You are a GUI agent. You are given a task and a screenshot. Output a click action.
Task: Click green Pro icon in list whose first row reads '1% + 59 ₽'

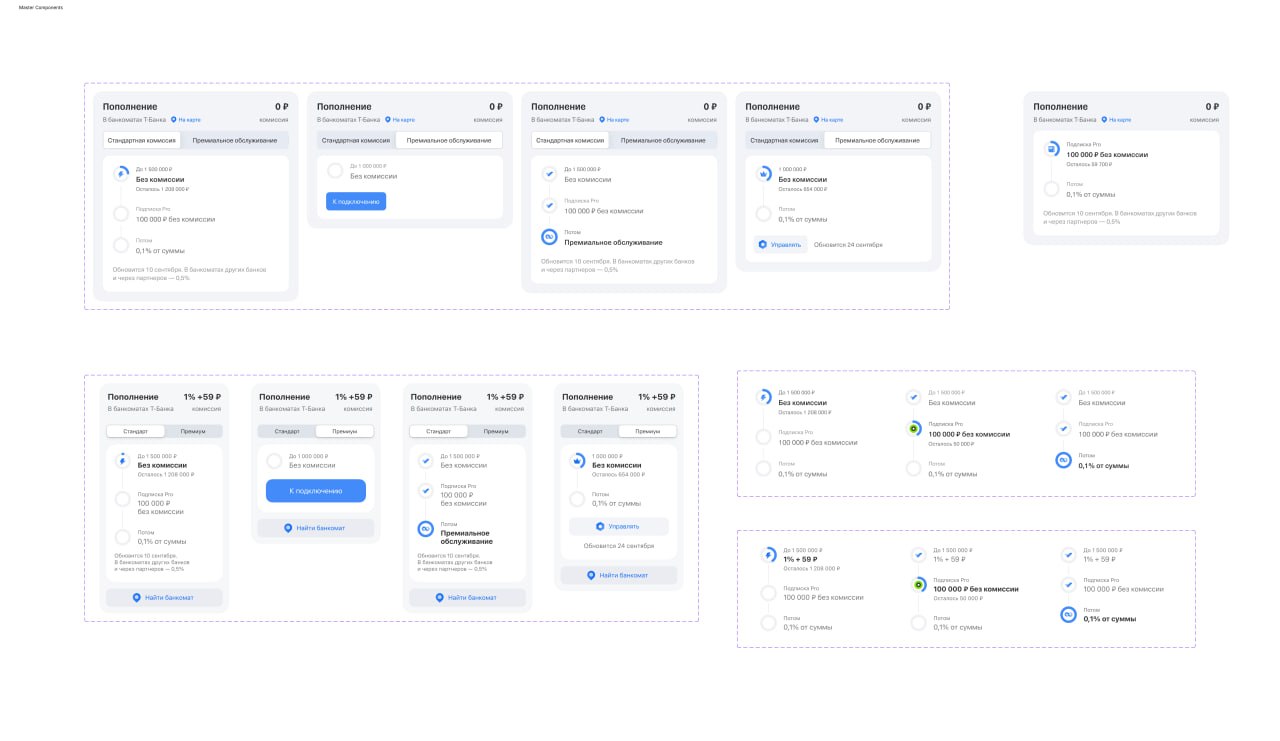tap(918, 585)
